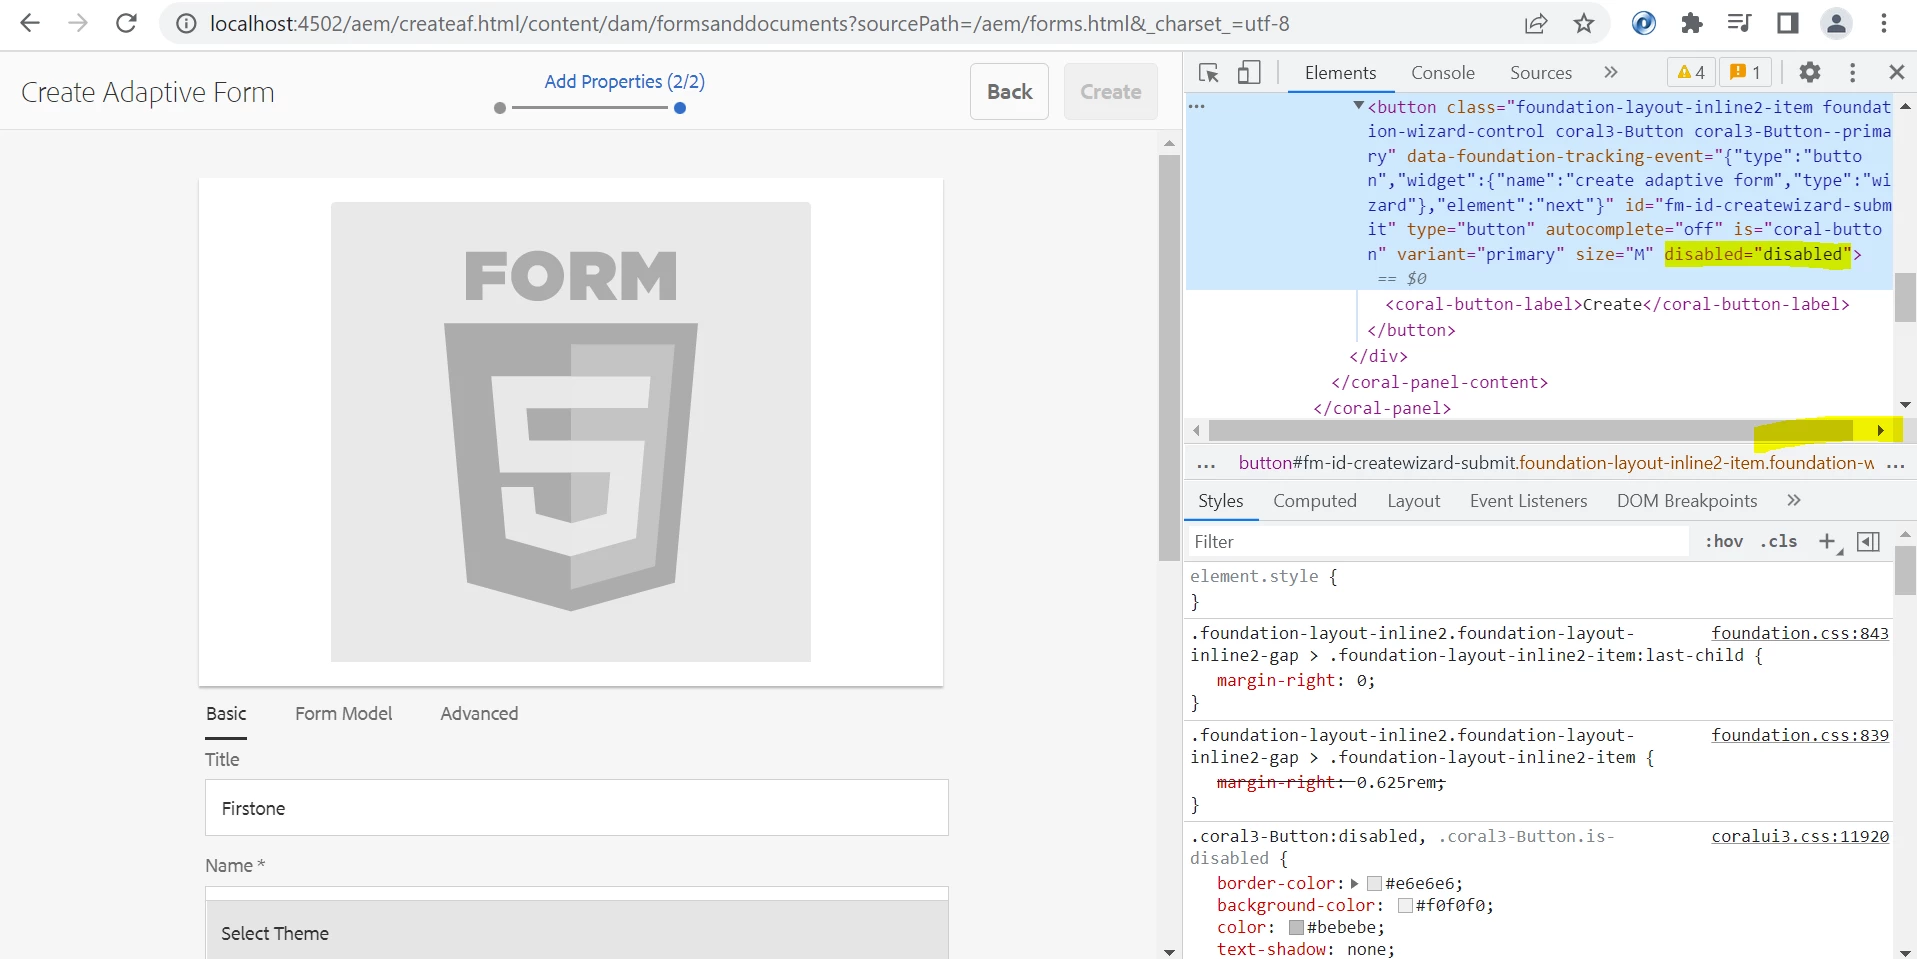The width and height of the screenshot is (1917, 959).
Task: Switch to the Console tab
Action: coord(1443,72)
